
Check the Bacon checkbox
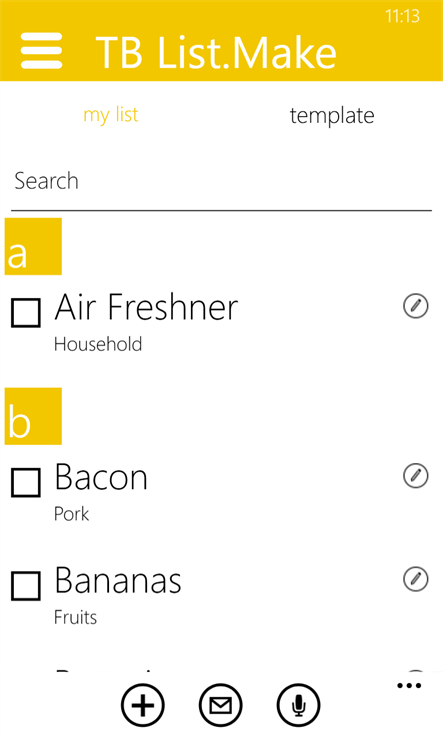[26, 482]
